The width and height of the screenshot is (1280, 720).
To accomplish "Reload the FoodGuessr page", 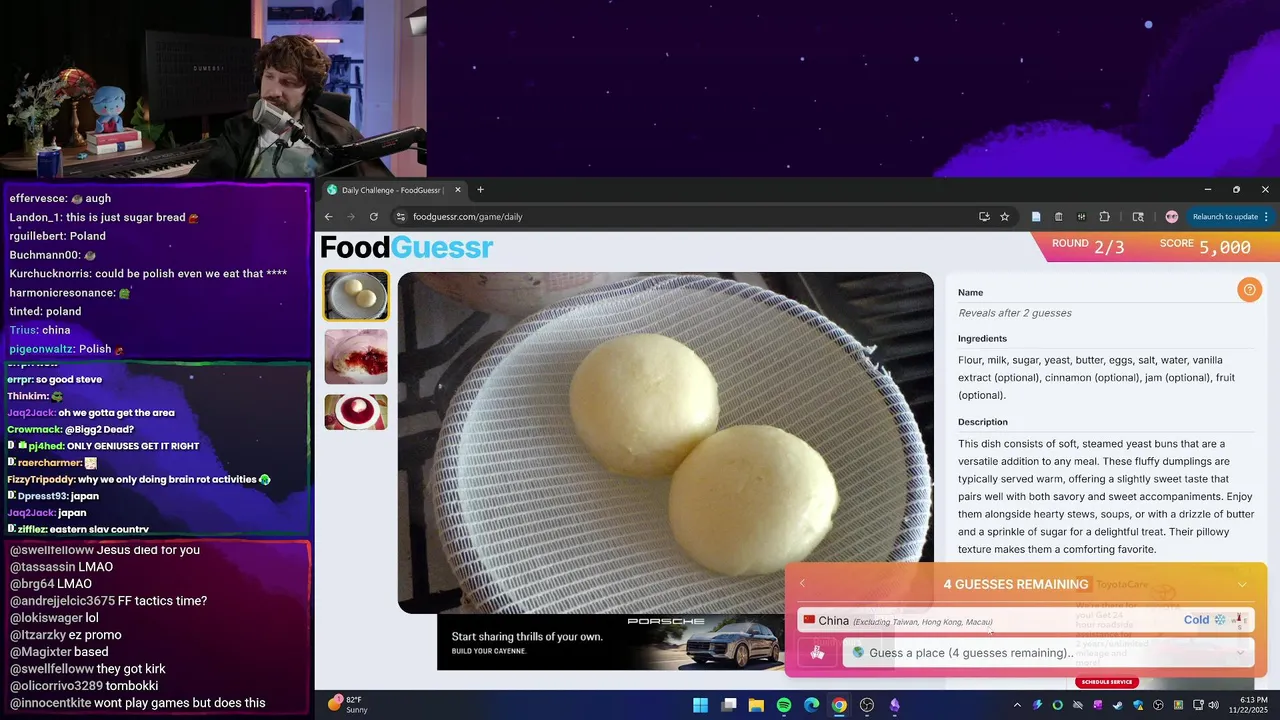I will tap(374, 216).
